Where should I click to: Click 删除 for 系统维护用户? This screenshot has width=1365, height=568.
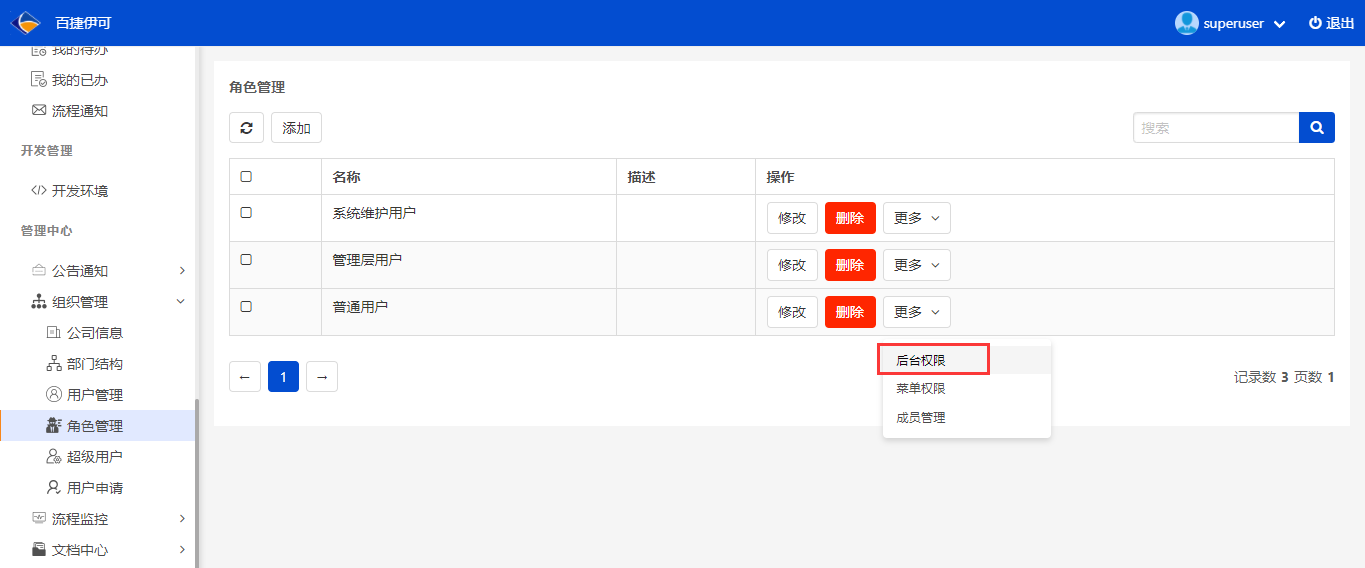point(850,218)
